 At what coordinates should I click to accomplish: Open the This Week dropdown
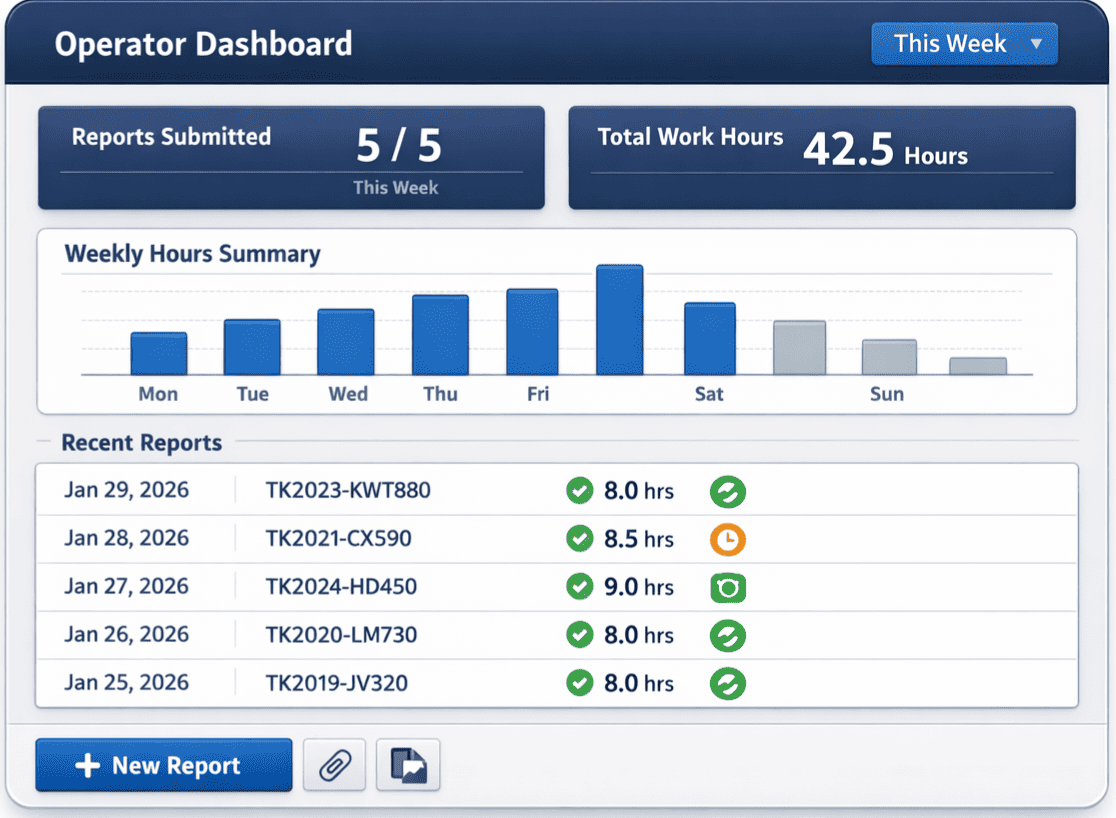pyautogui.click(x=963, y=43)
